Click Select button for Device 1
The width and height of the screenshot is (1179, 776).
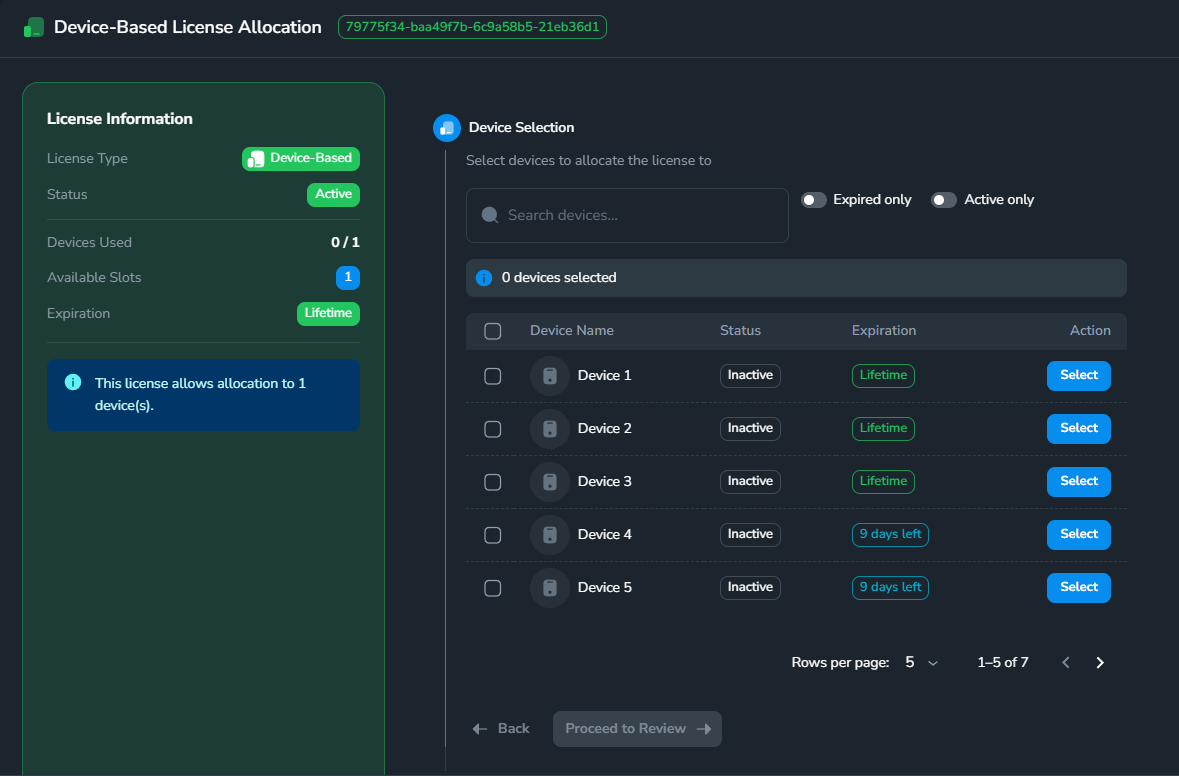(x=1078, y=375)
